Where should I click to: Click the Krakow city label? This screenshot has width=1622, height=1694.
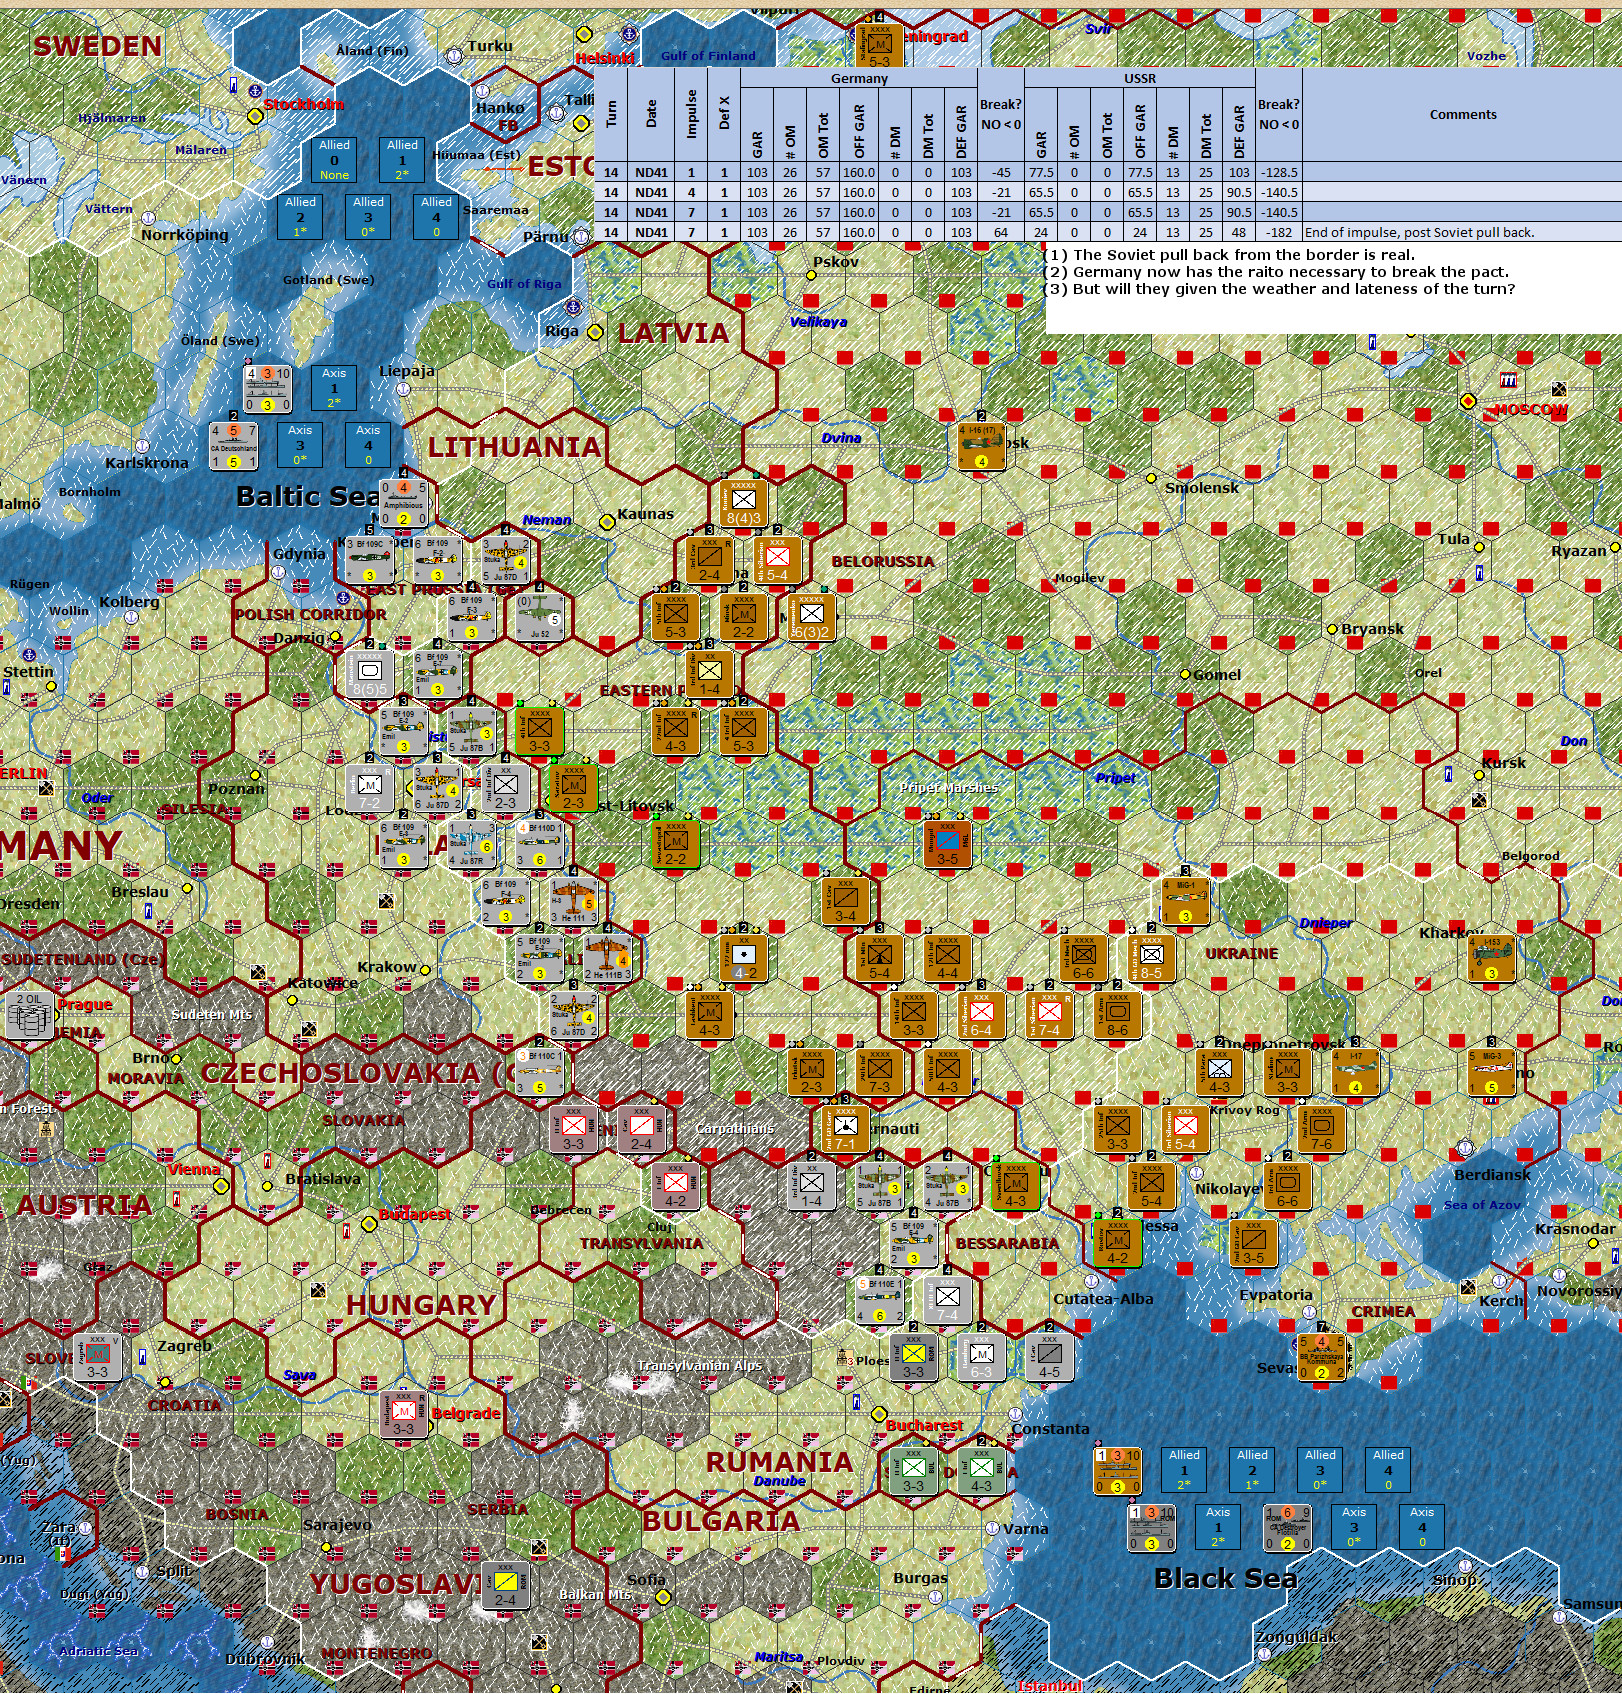[386, 967]
